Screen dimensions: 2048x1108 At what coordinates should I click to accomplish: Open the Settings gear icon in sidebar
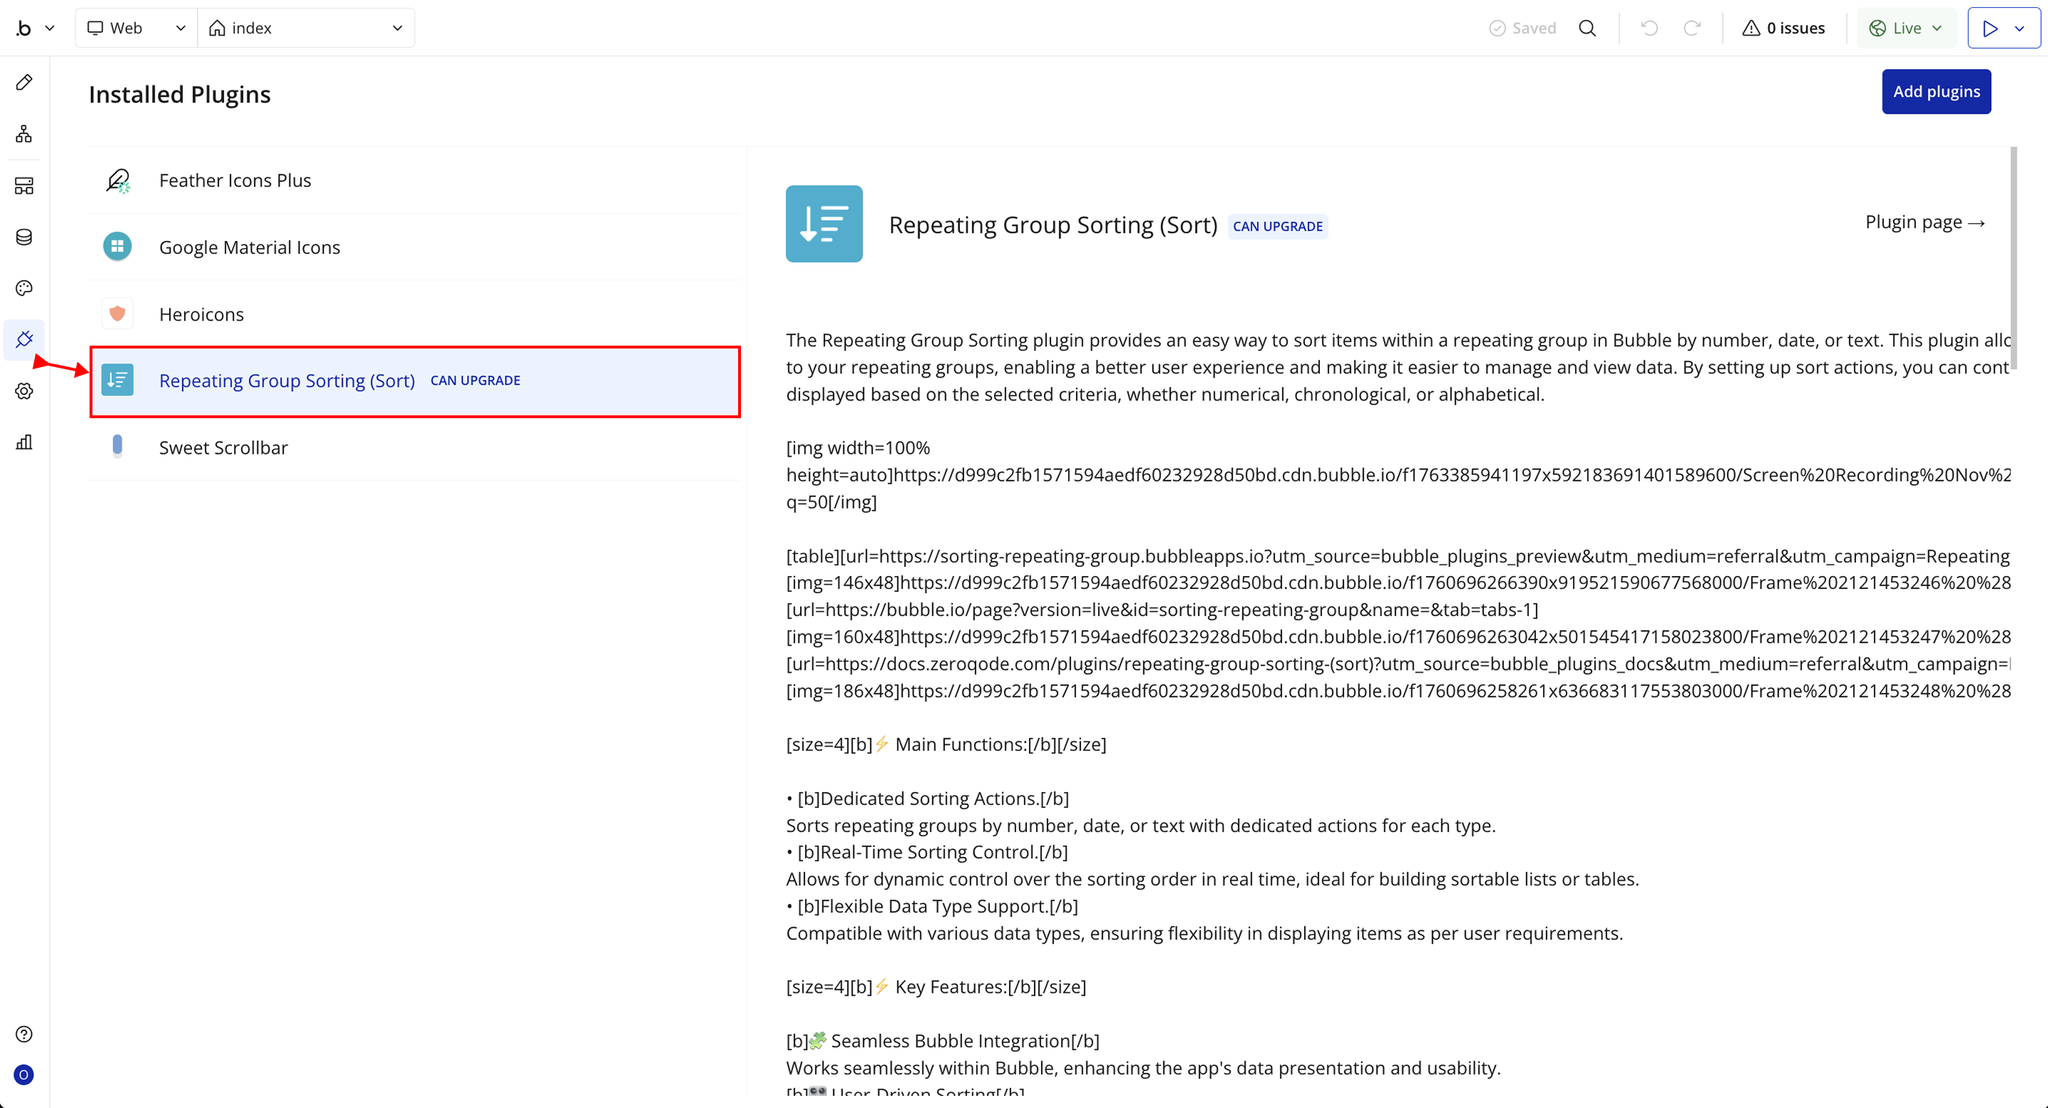[x=24, y=391]
